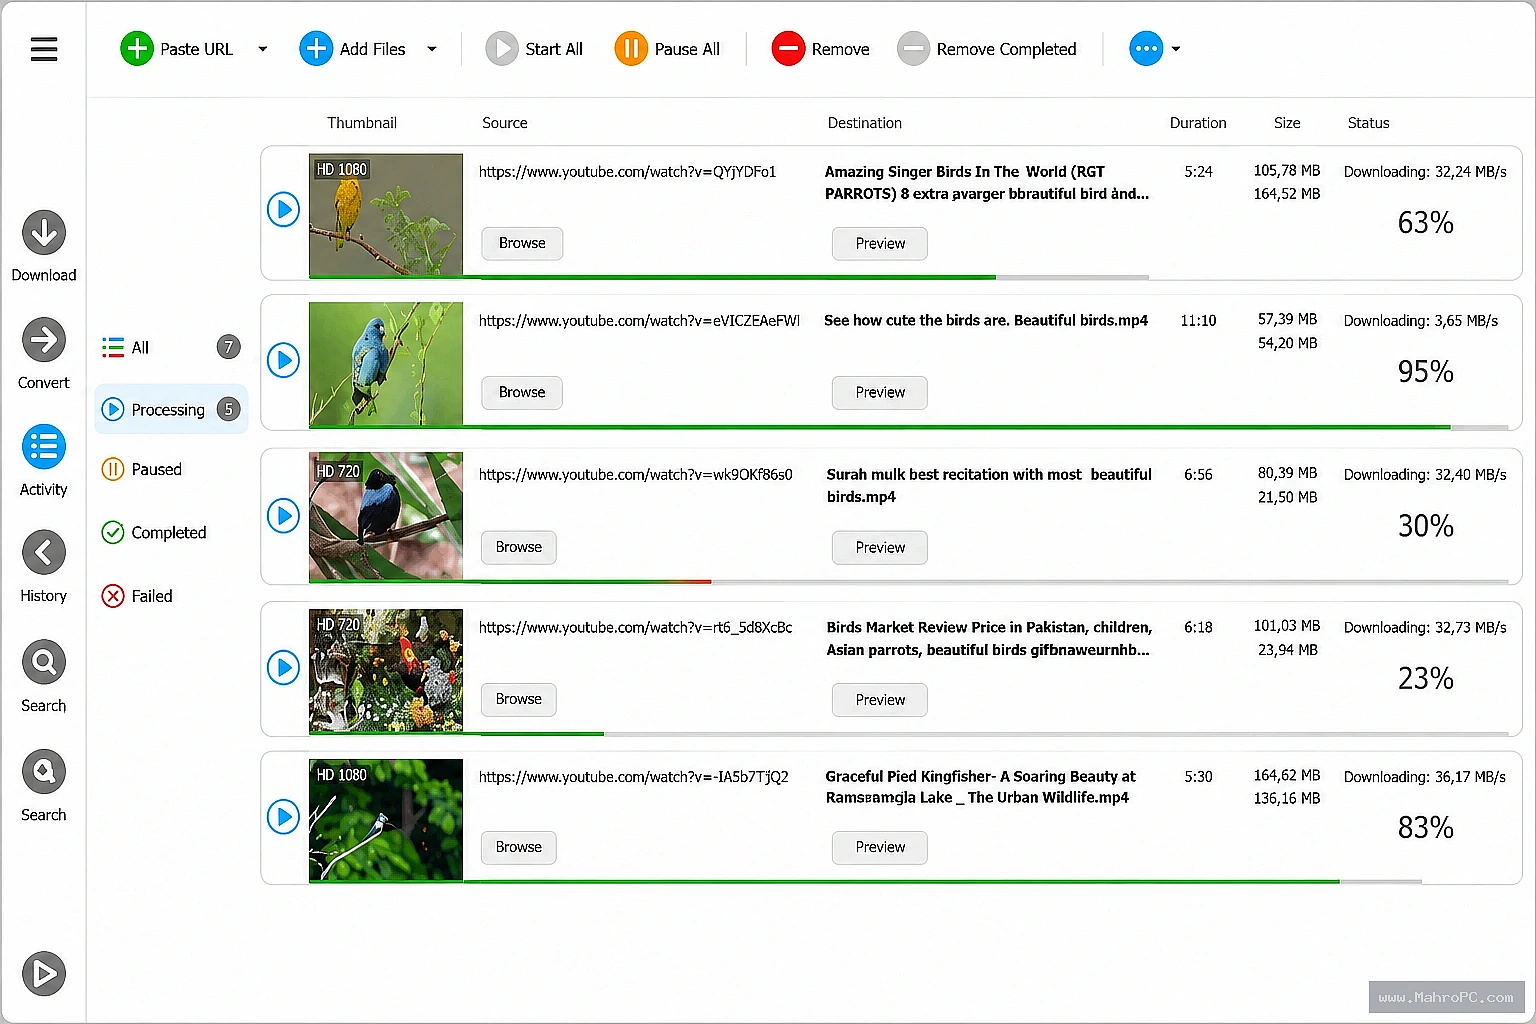The width and height of the screenshot is (1536, 1024).
Task: Click the play icon at sidebar bottom
Action: (x=44, y=973)
